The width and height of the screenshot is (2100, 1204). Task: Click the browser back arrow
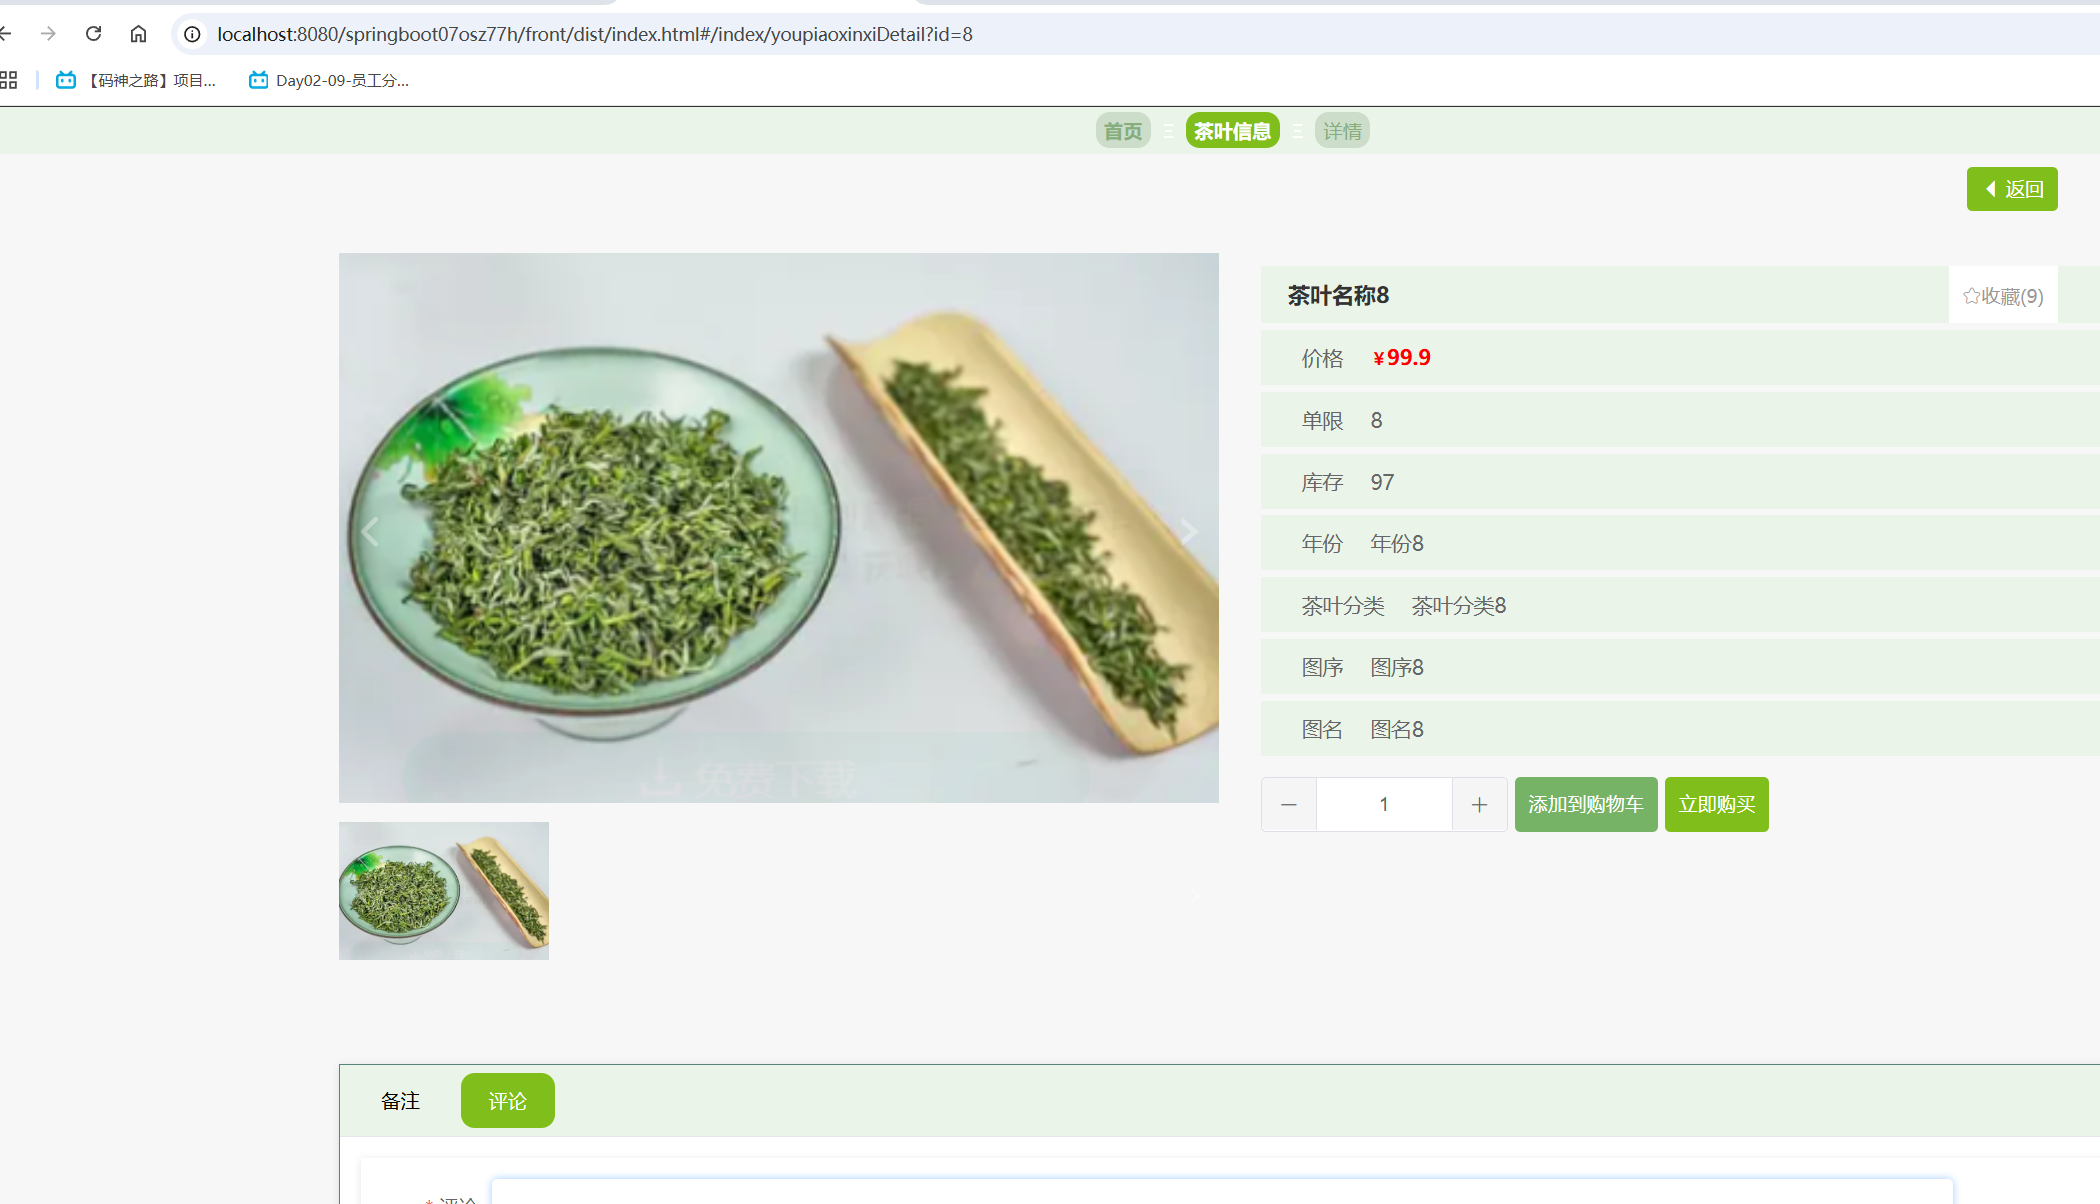(6, 34)
